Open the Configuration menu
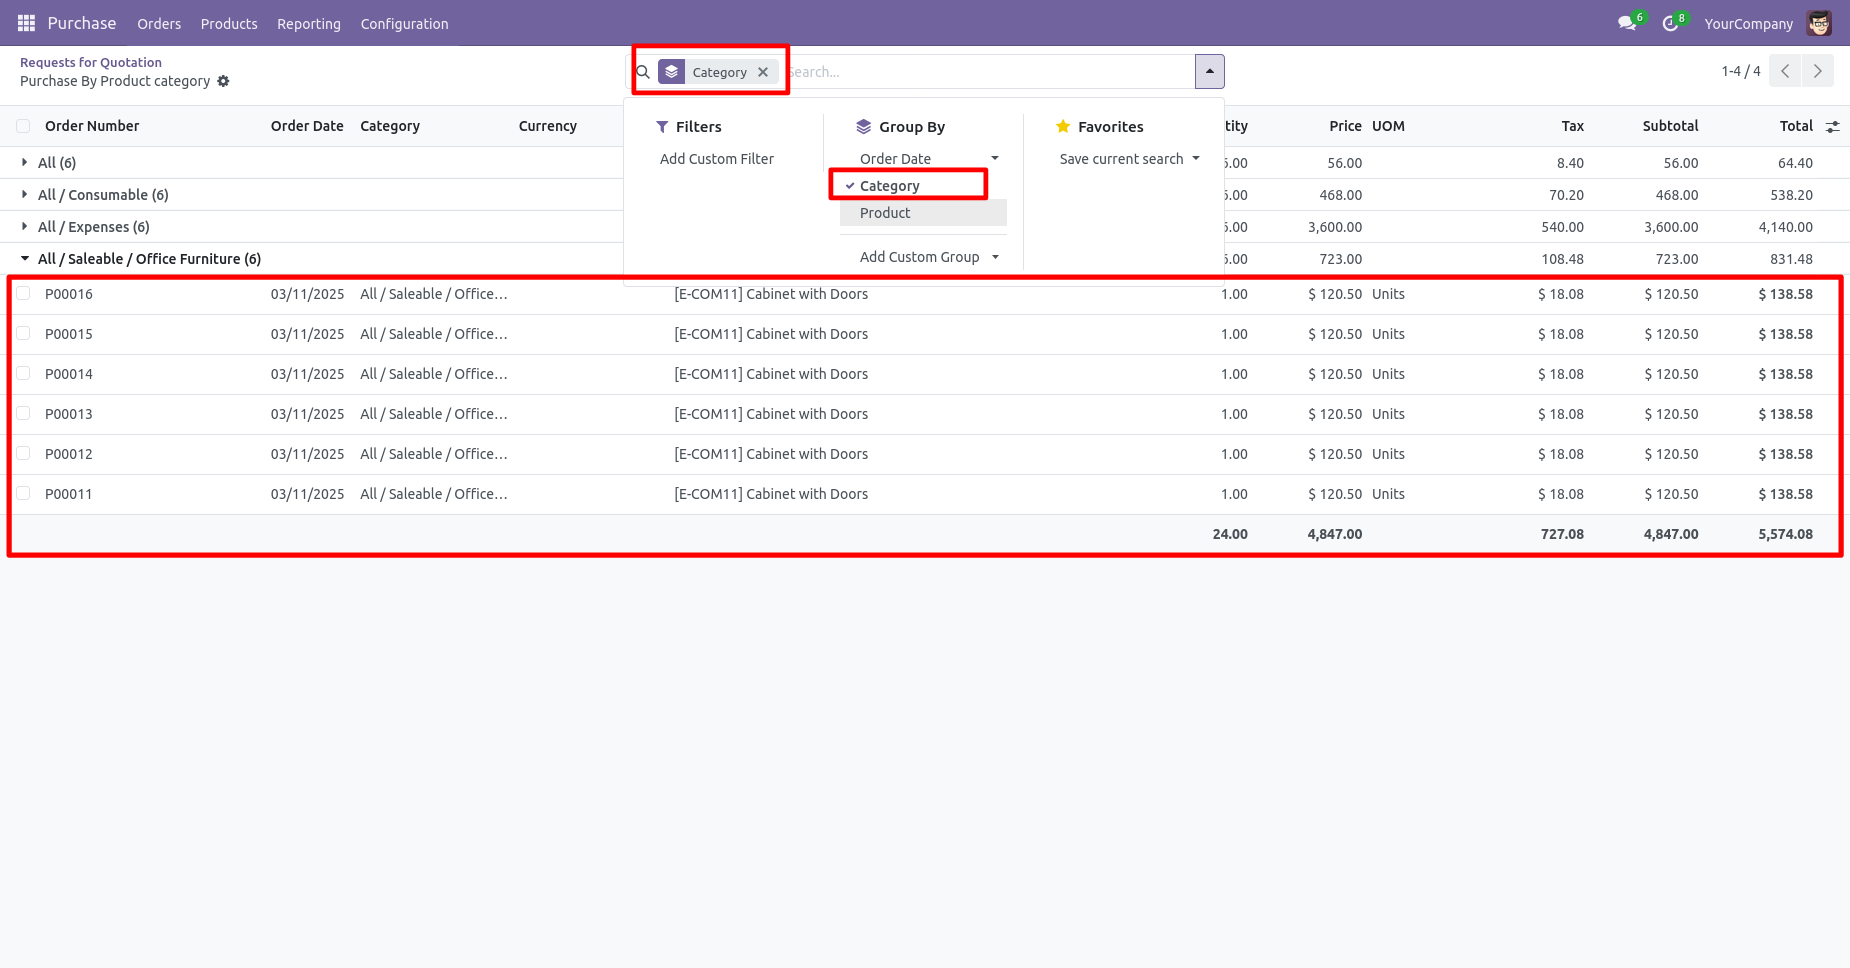Screen dimensions: 1850x968 [x=404, y=23]
